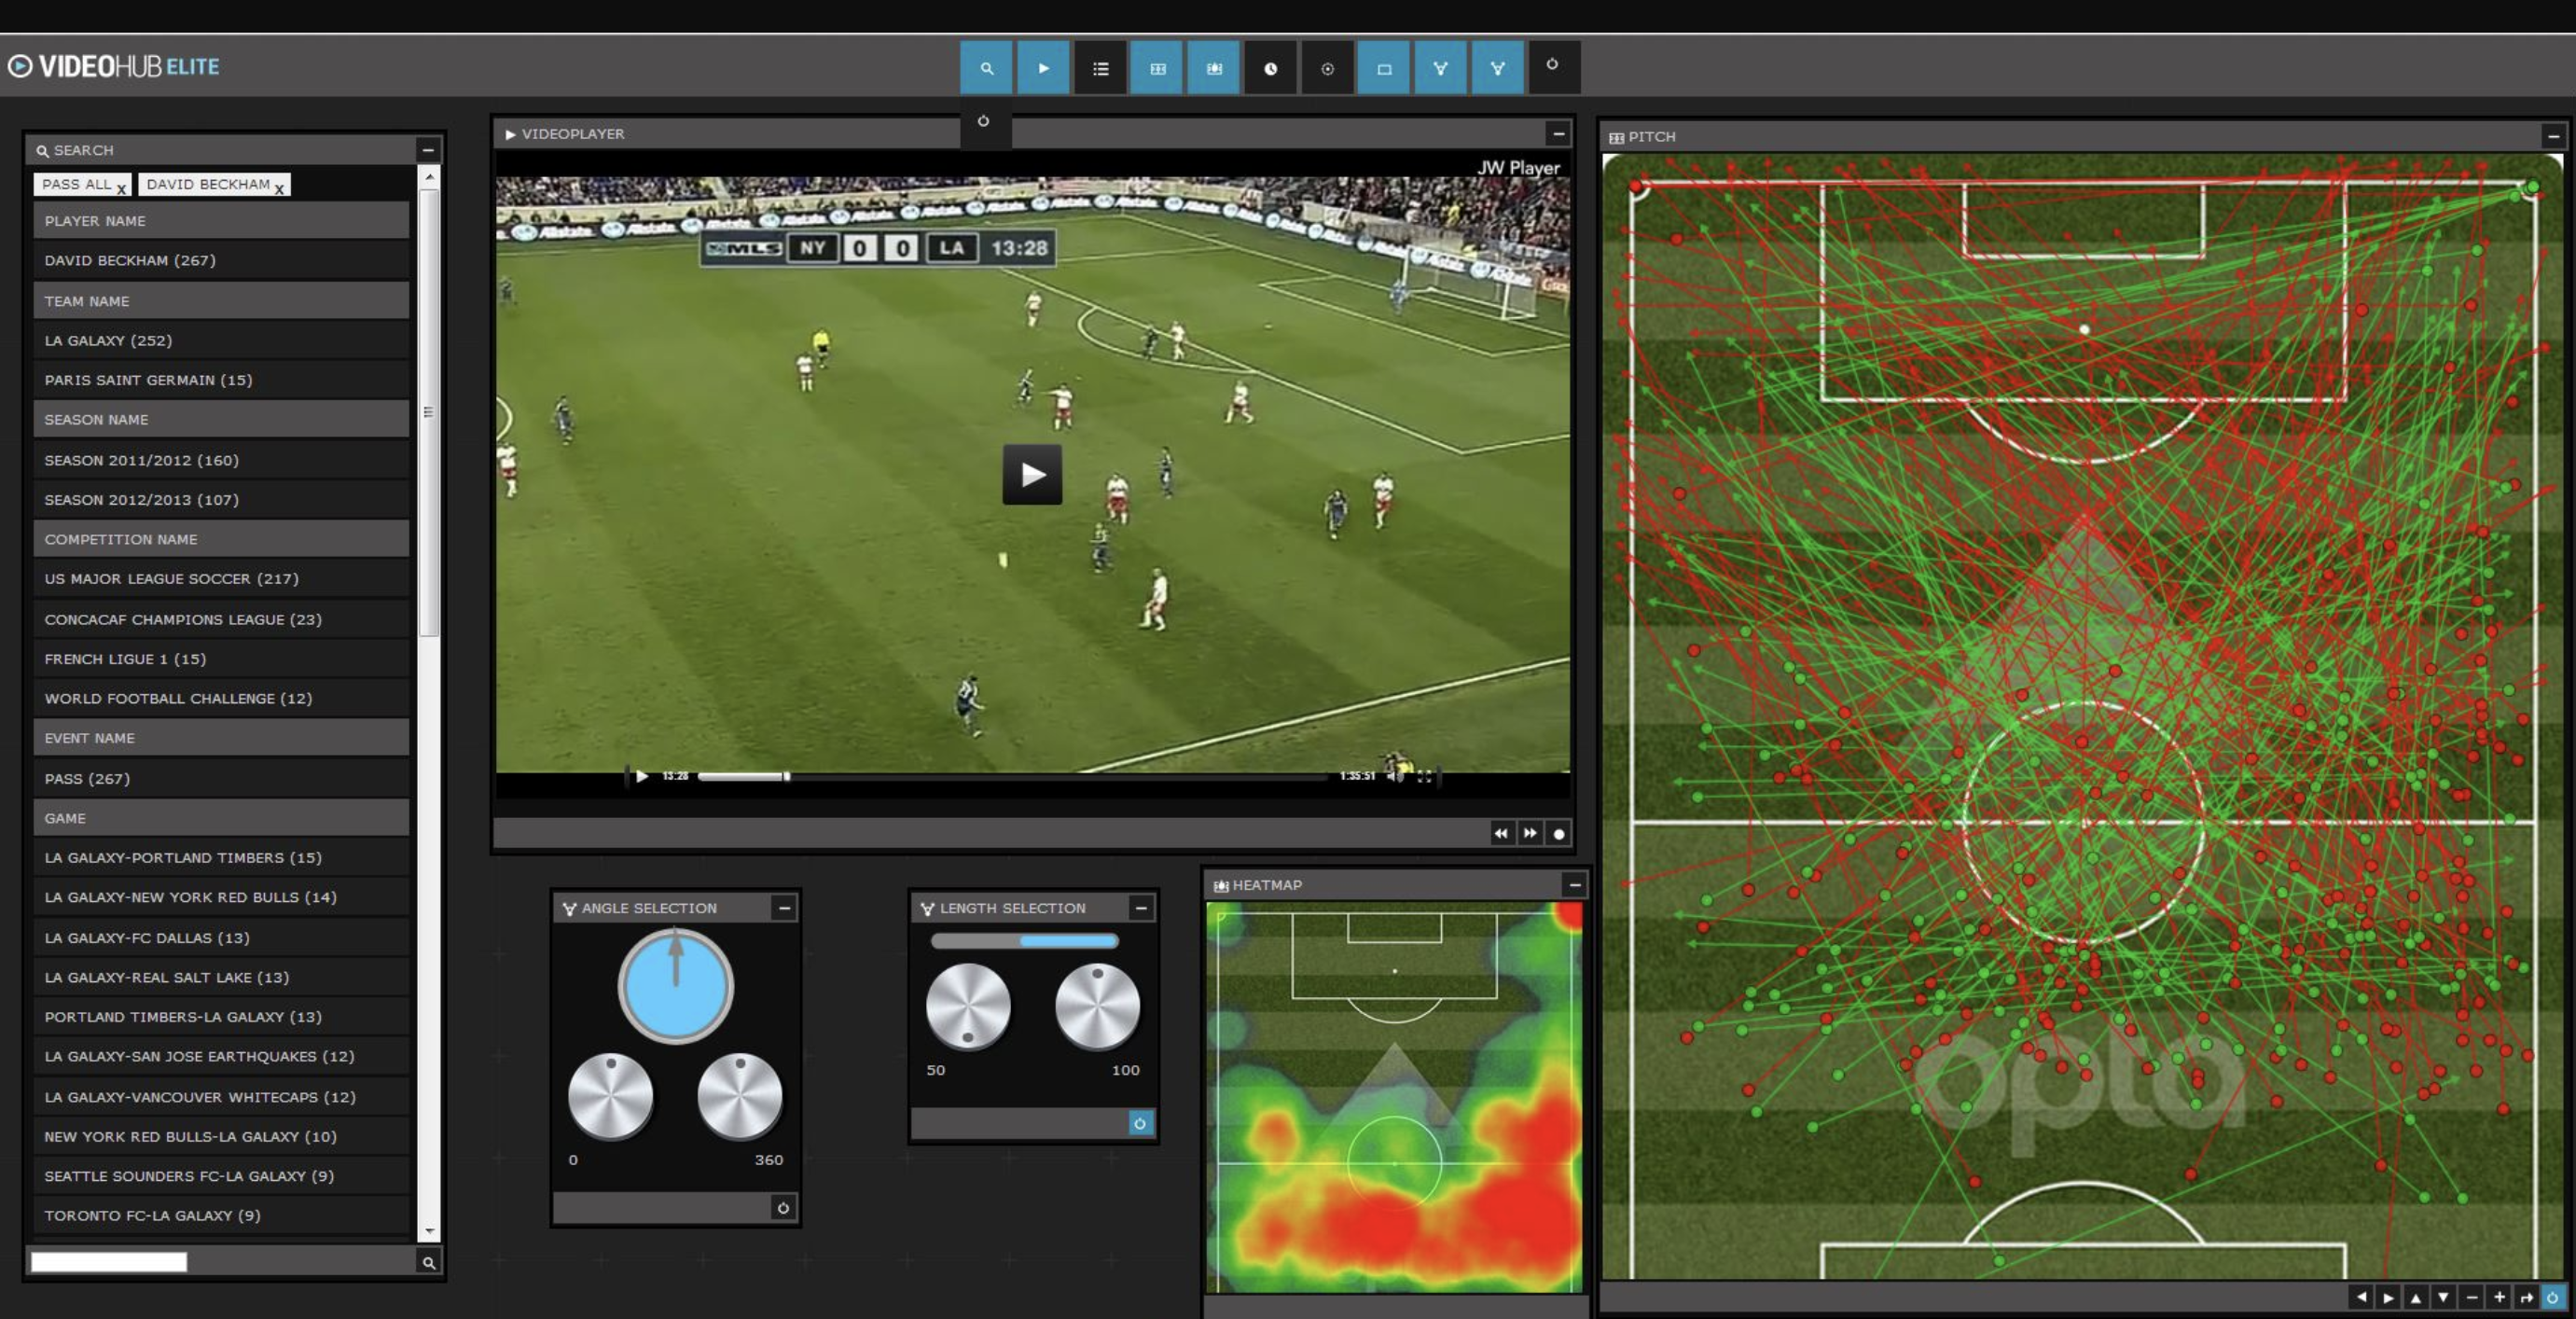Toggle the rectangle area toolbar icon
The height and width of the screenshot is (1319, 2576).
click(x=1384, y=68)
